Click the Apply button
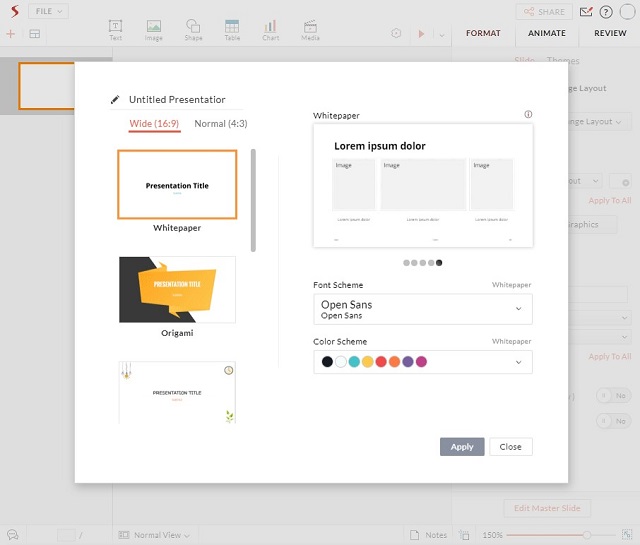 coord(462,447)
